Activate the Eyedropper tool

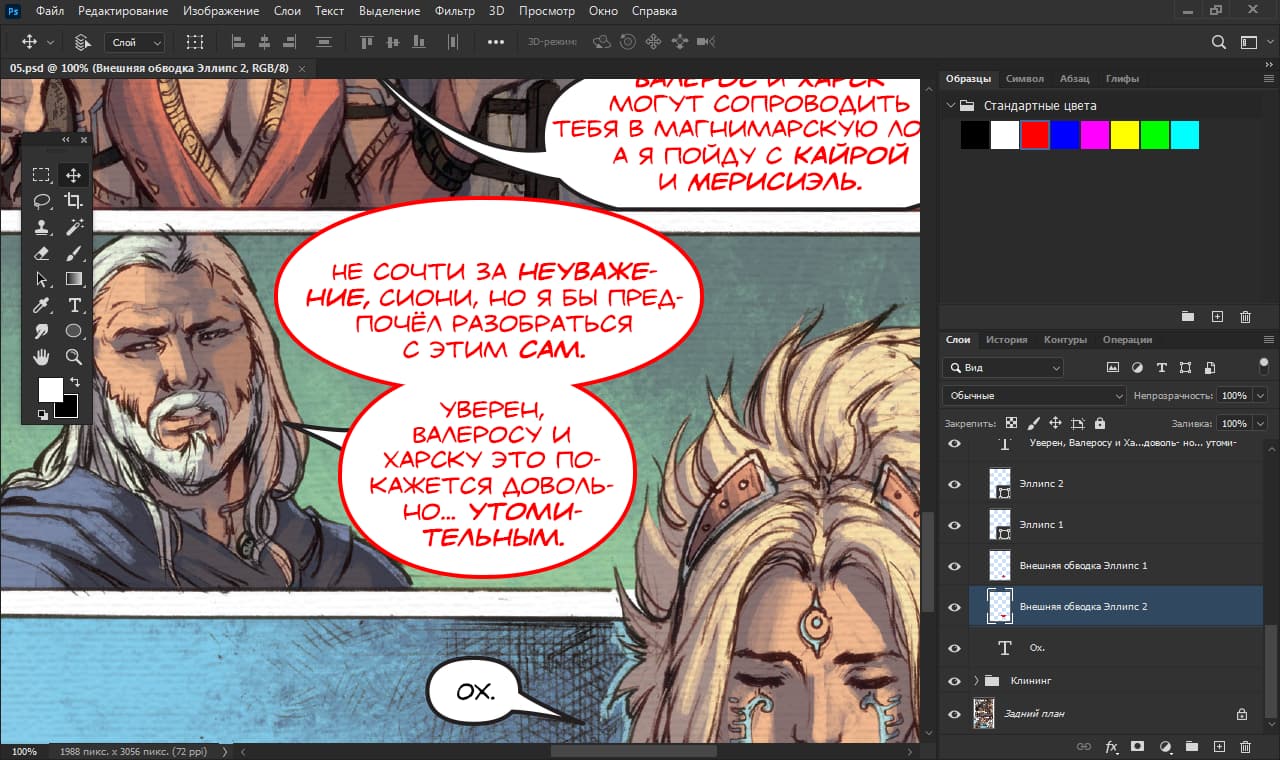tap(41, 305)
